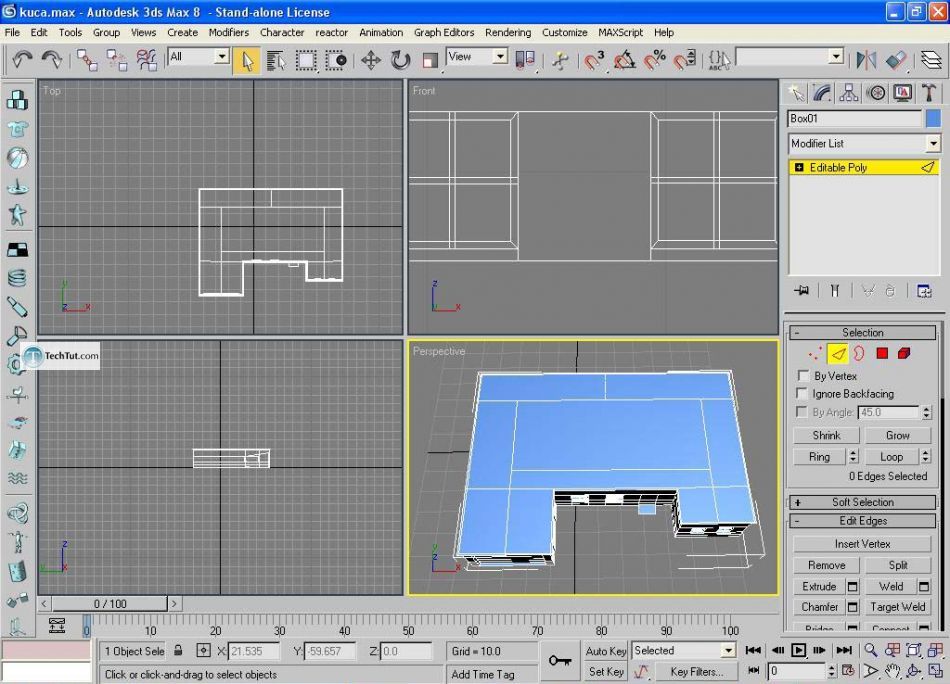
Task: Toggle the selection lock padlock
Action: pyautogui.click(x=178, y=650)
